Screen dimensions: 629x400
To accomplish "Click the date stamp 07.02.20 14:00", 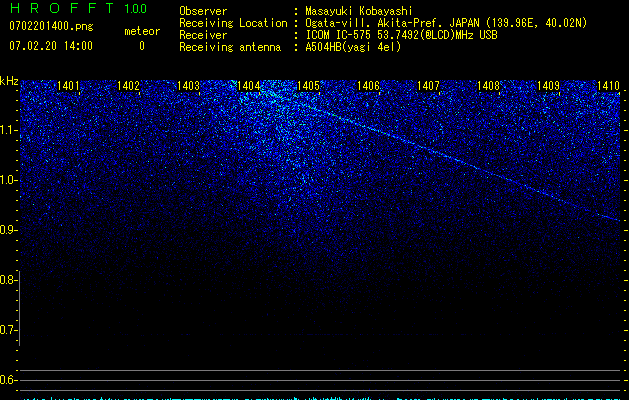I will pyautogui.click(x=51, y=46).
